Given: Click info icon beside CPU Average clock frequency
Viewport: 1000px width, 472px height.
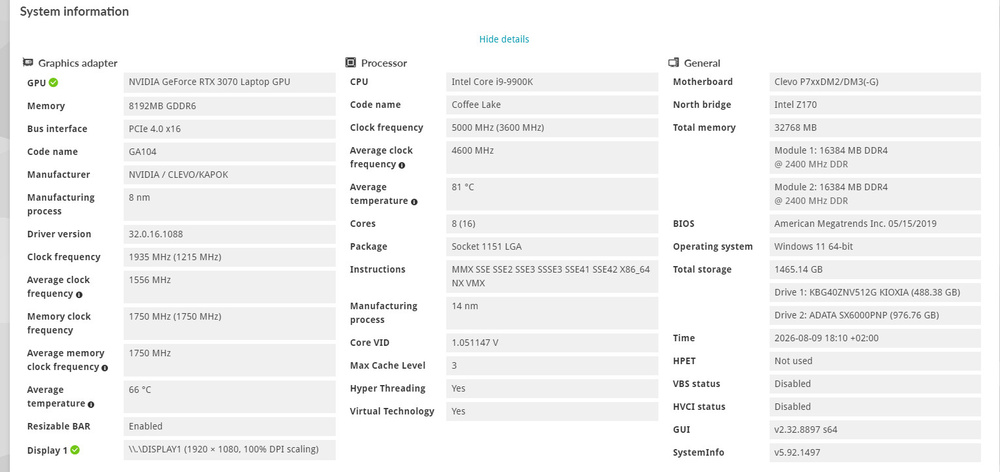Looking at the screenshot, I should pos(402,165).
